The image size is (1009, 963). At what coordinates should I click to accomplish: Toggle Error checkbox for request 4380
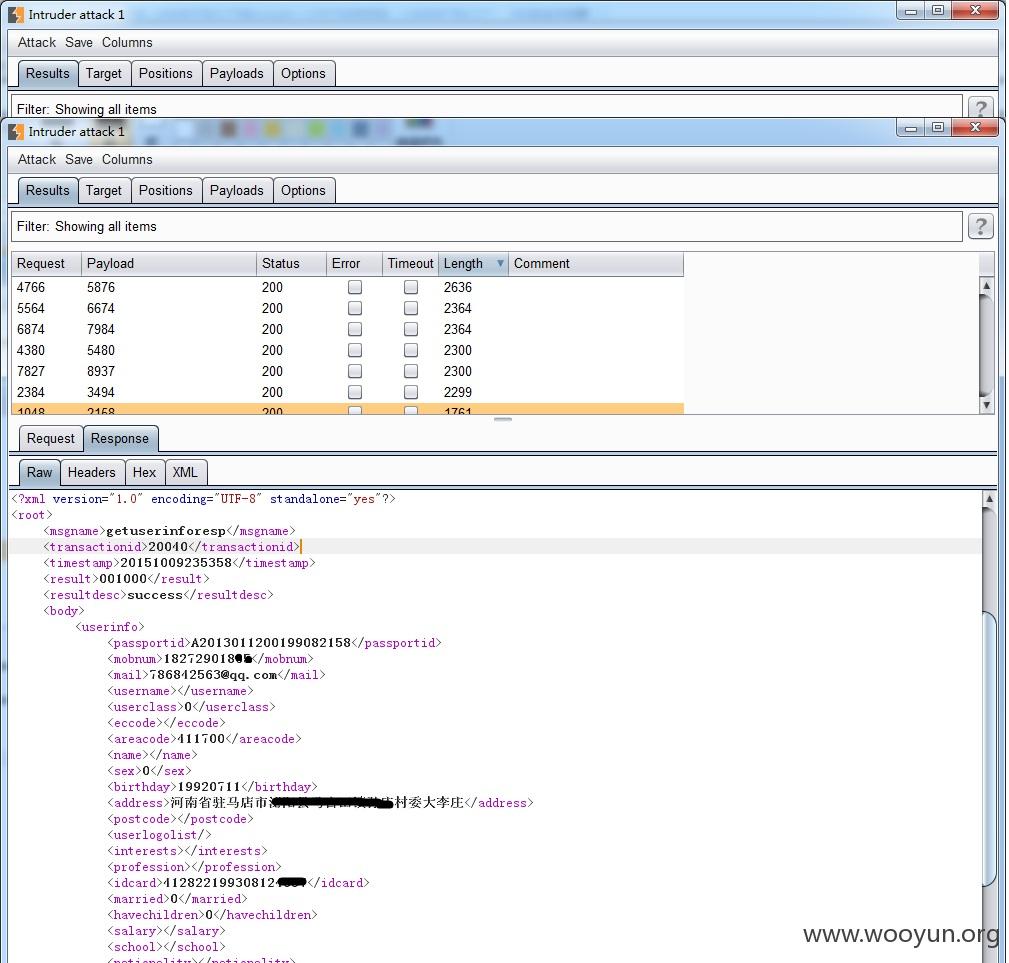[x=355, y=351]
